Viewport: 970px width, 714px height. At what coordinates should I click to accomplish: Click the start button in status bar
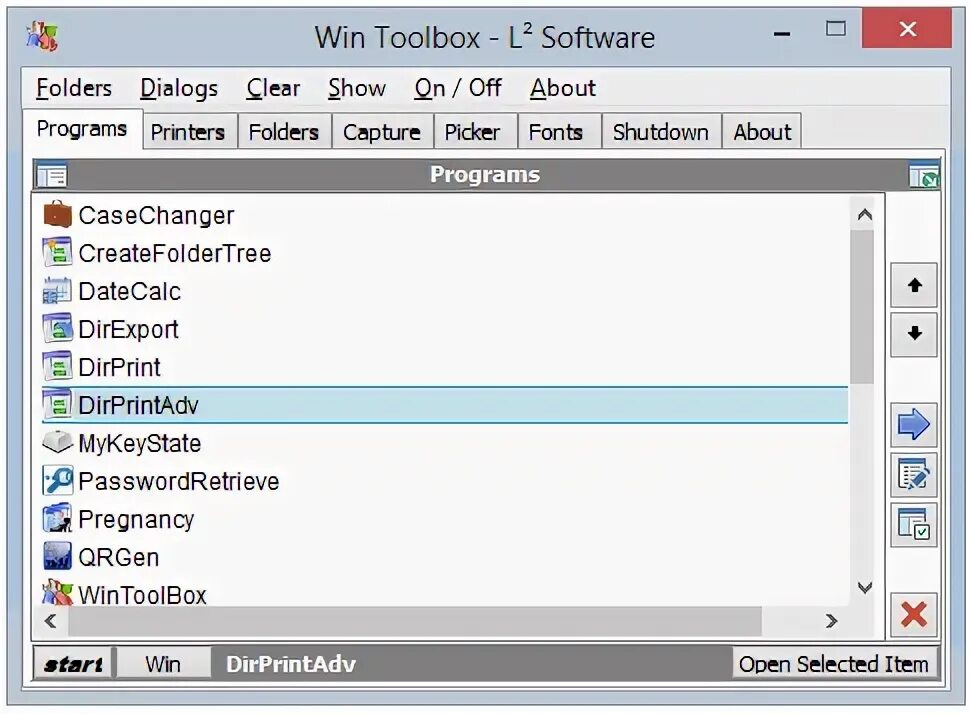pos(73,664)
